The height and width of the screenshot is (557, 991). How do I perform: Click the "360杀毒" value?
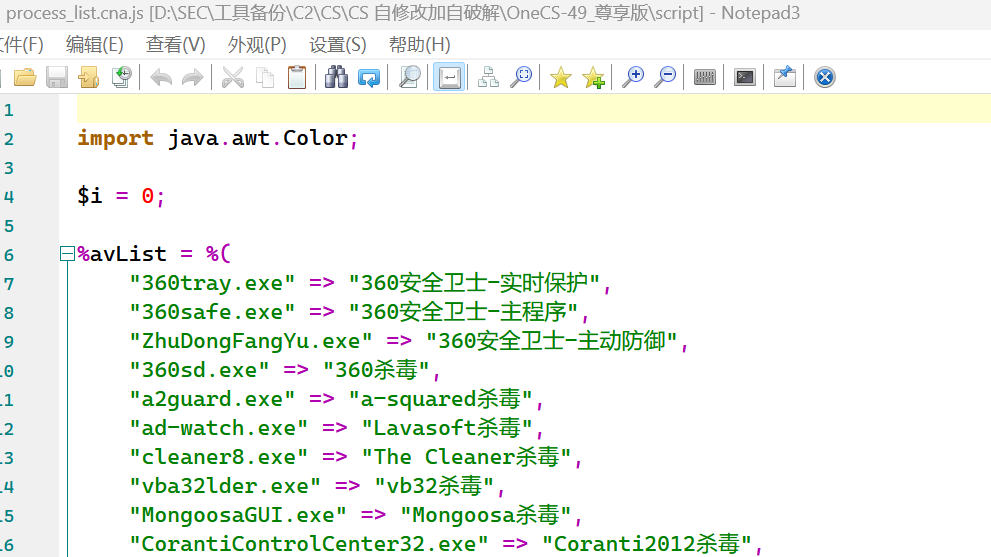[x=377, y=370]
